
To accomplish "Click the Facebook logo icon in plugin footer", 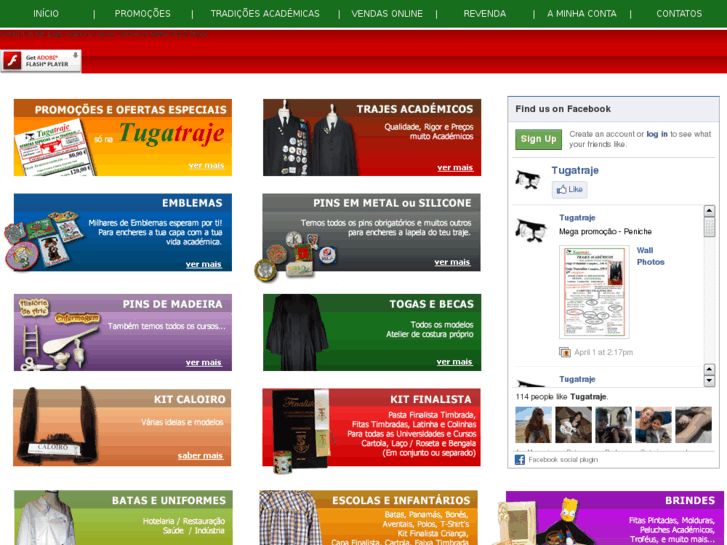I will click(x=520, y=460).
